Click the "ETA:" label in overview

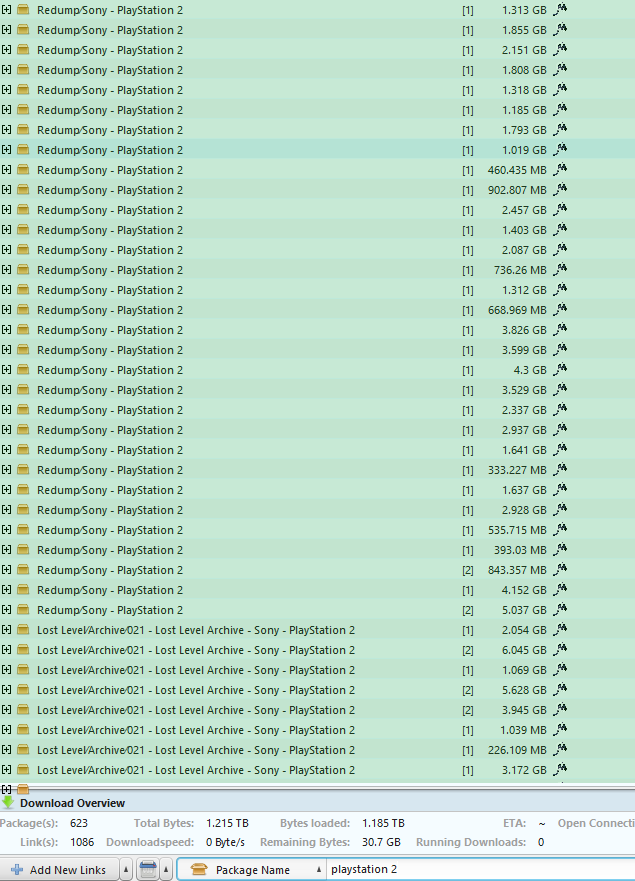[x=514, y=823]
